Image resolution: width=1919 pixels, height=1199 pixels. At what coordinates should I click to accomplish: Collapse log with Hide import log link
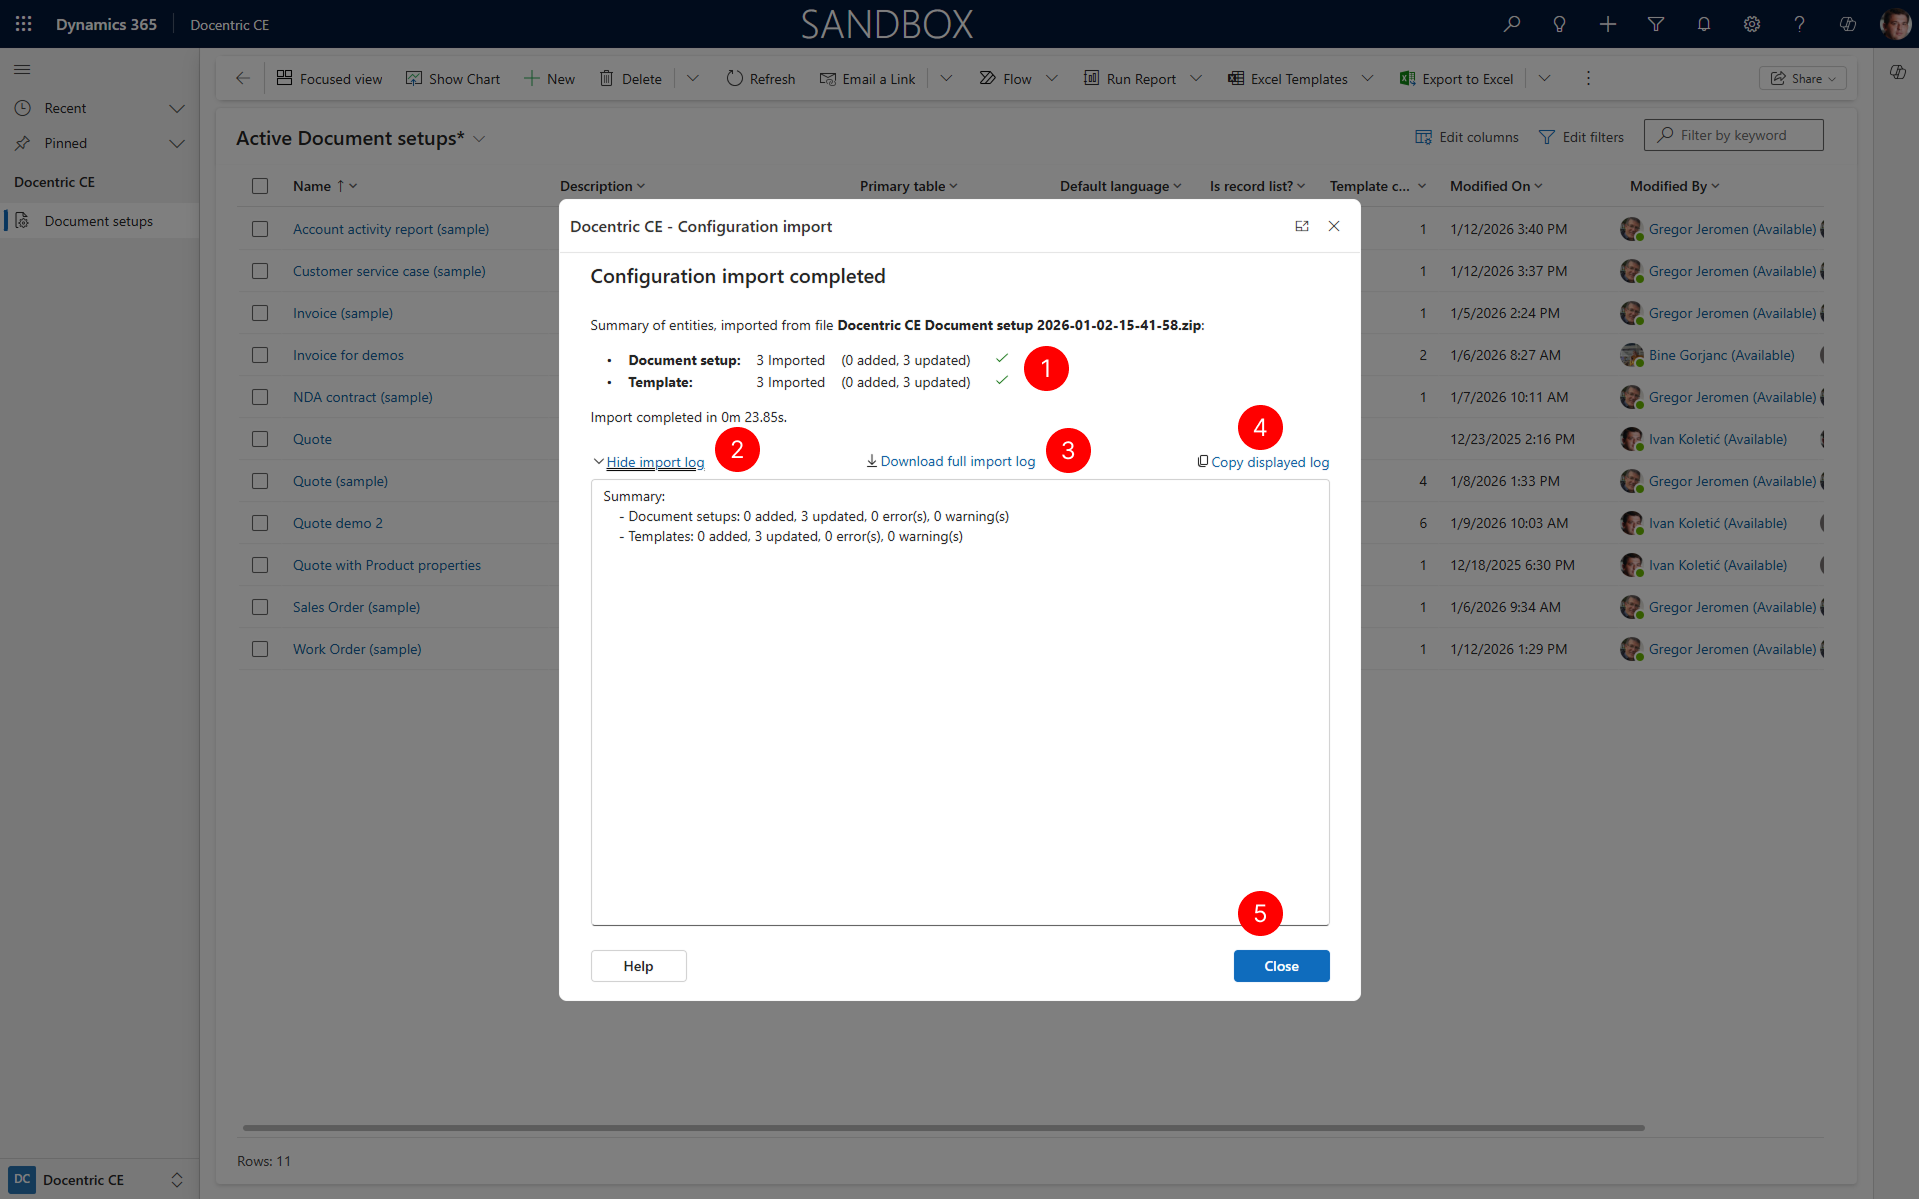[655, 462]
